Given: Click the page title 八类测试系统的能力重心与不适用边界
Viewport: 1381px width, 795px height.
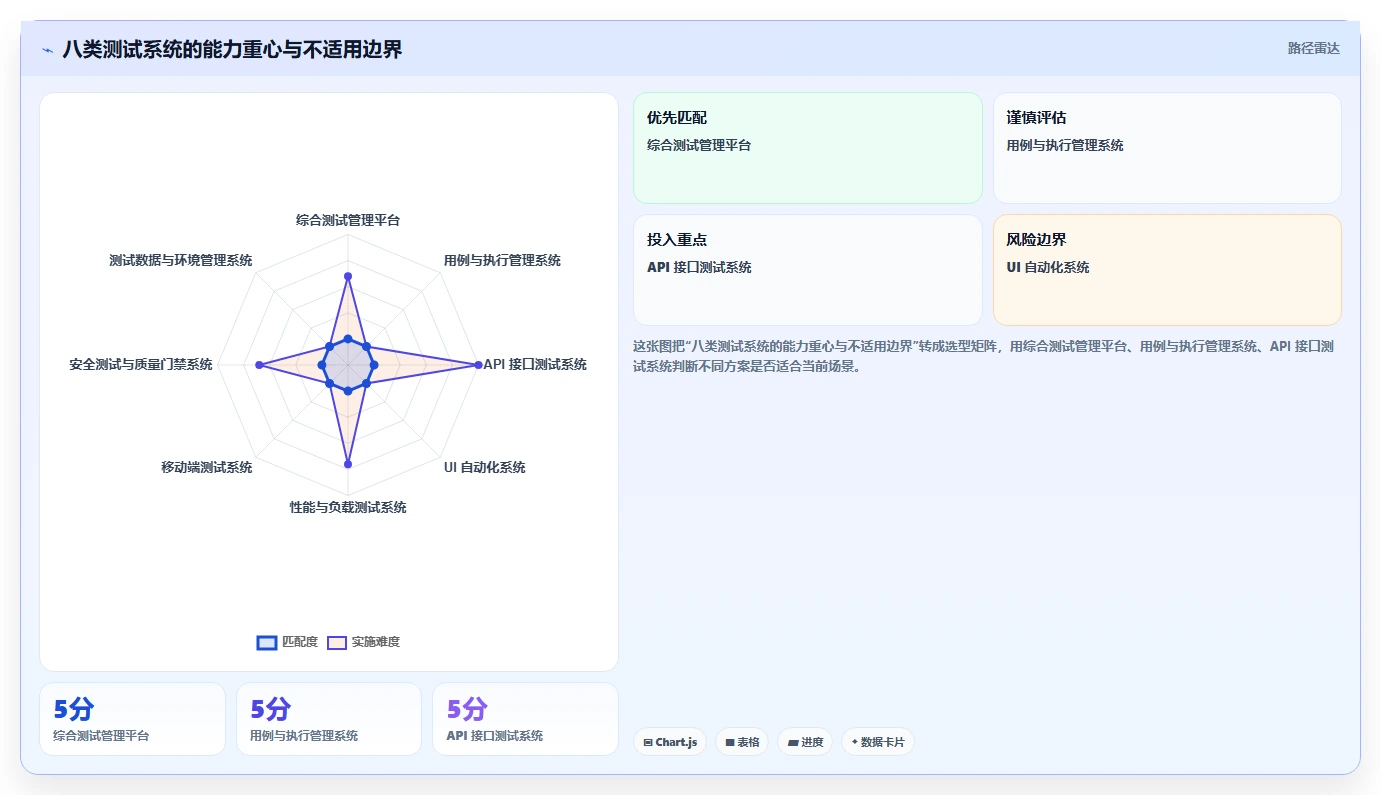Looking at the screenshot, I should coord(232,49).
